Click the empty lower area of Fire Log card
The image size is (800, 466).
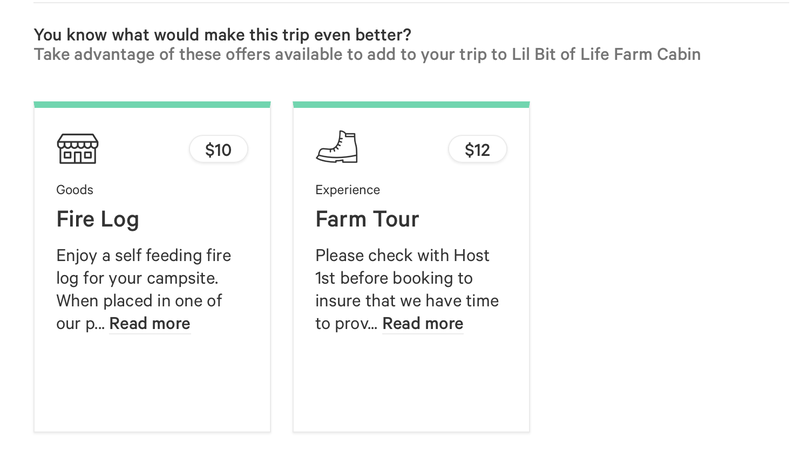[152, 385]
